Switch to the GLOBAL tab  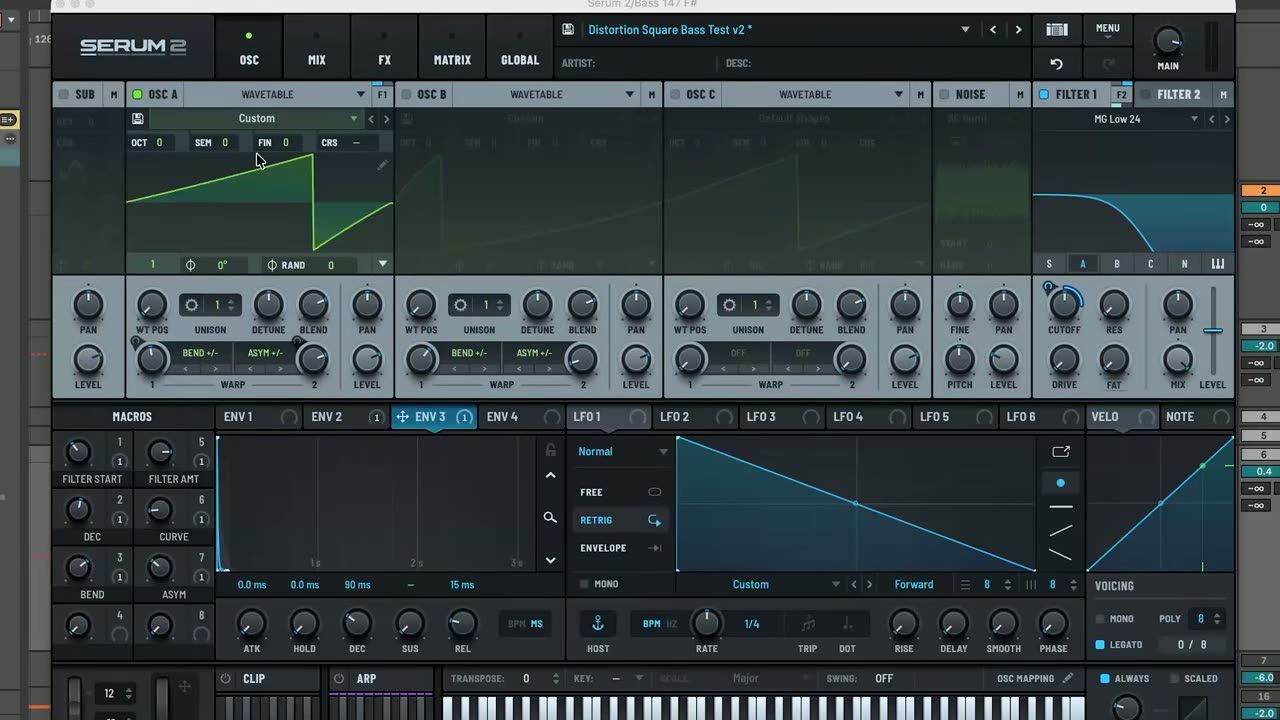click(520, 48)
